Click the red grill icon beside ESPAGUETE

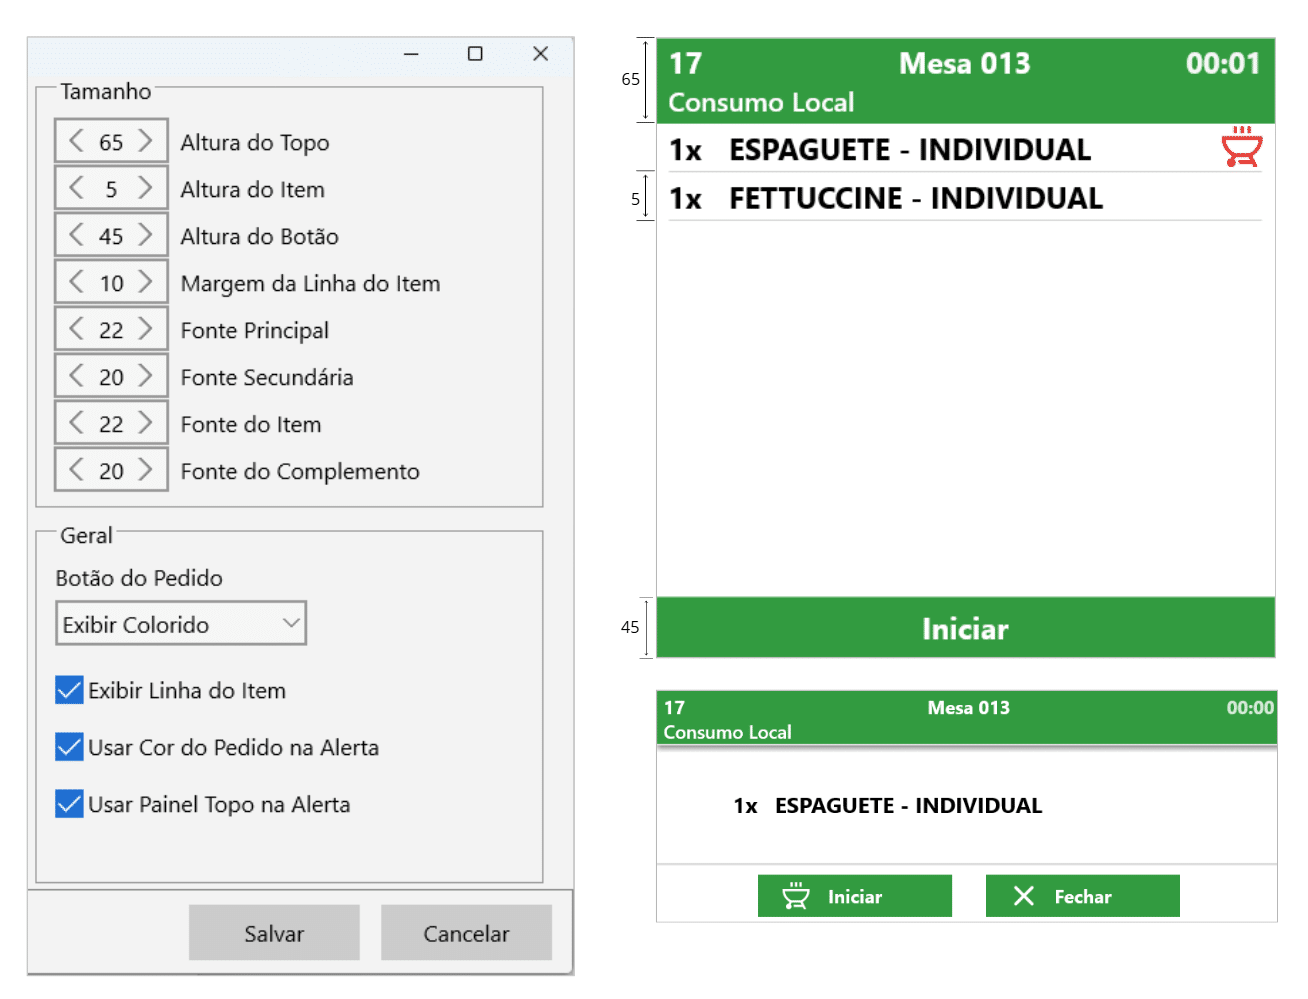(x=1241, y=147)
